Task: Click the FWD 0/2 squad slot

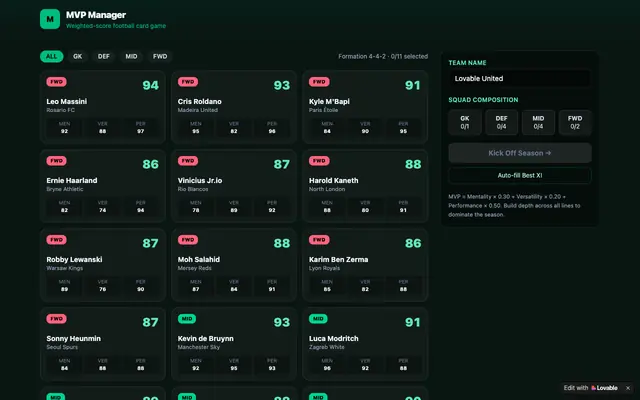Action: (575, 122)
